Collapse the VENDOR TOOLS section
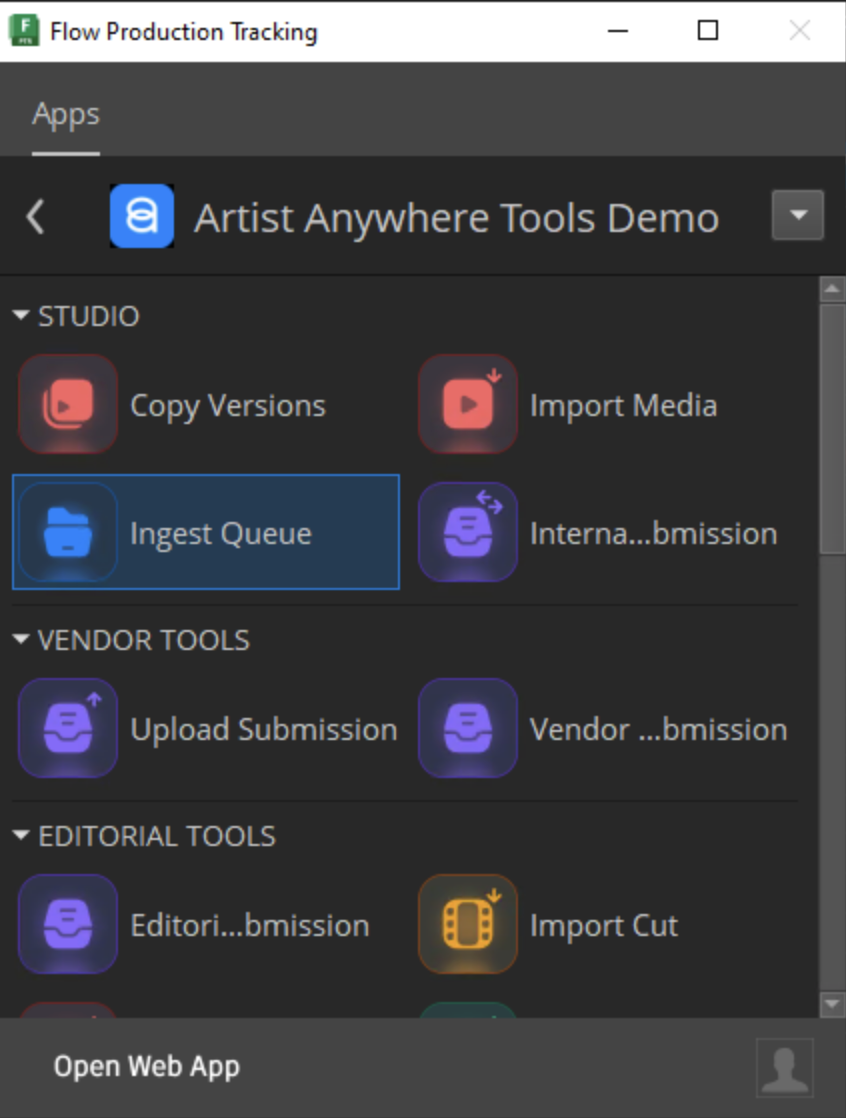The height and width of the screenshot is (1118, 846). 21,640
